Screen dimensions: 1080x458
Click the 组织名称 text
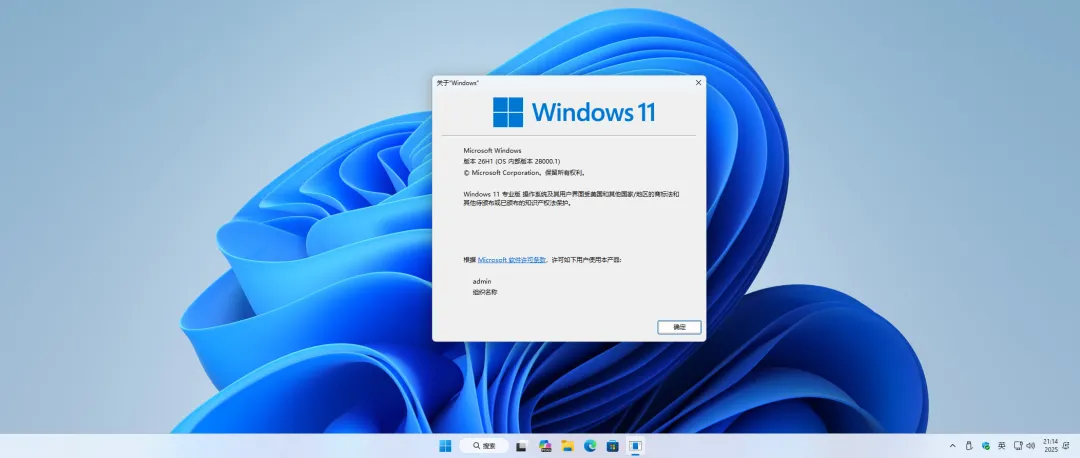[x=485, y=292]
